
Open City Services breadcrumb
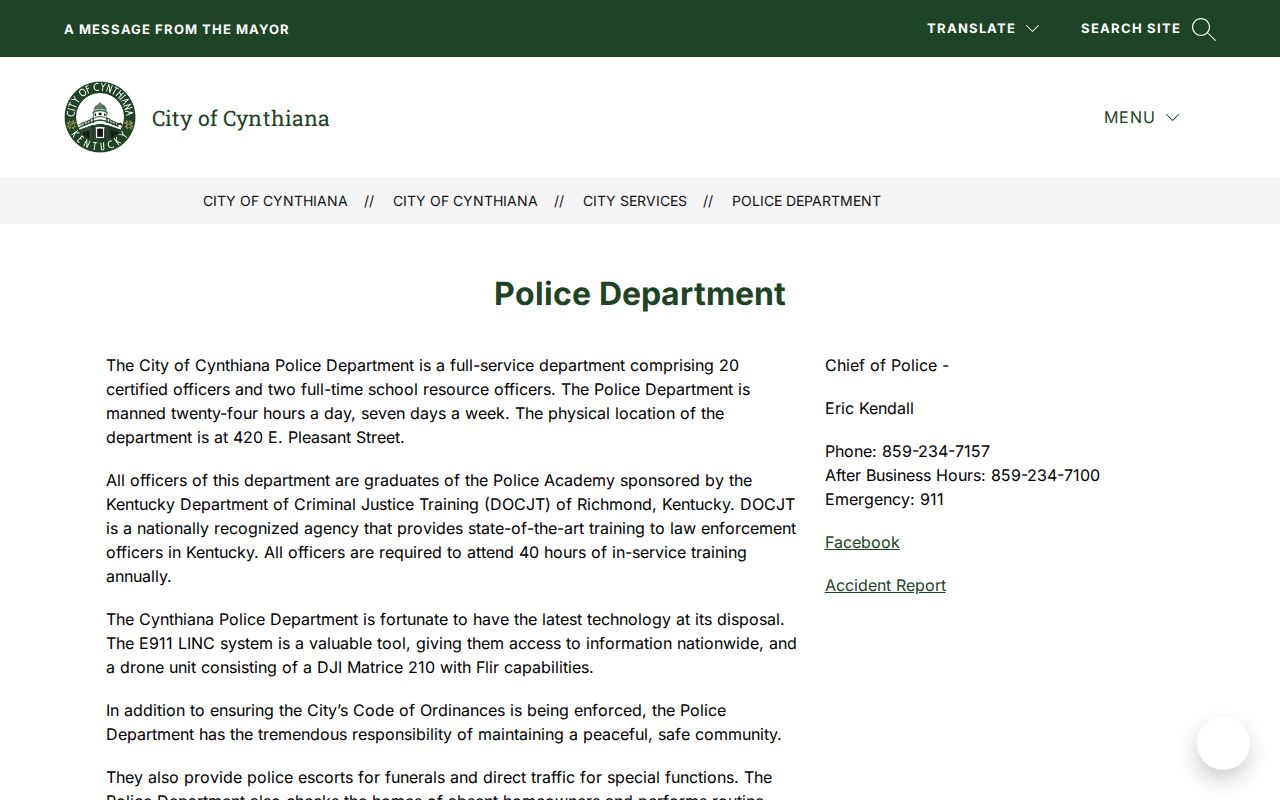pos(635,201)
